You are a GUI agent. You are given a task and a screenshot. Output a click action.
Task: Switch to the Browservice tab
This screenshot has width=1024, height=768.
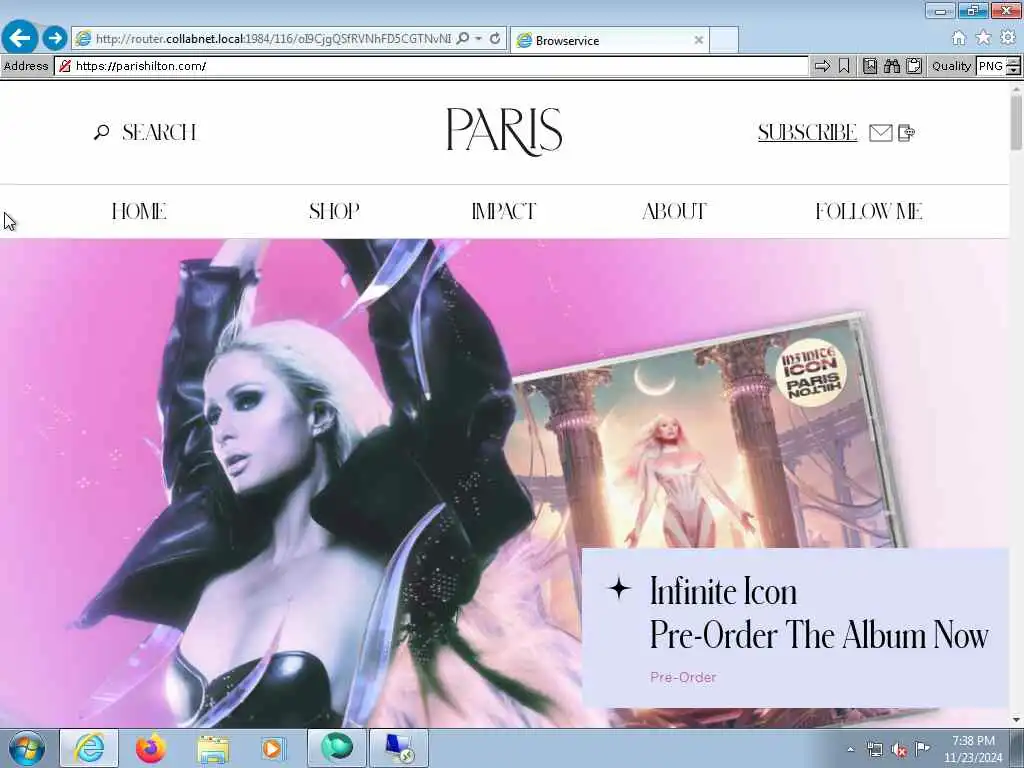pos(607,40)
